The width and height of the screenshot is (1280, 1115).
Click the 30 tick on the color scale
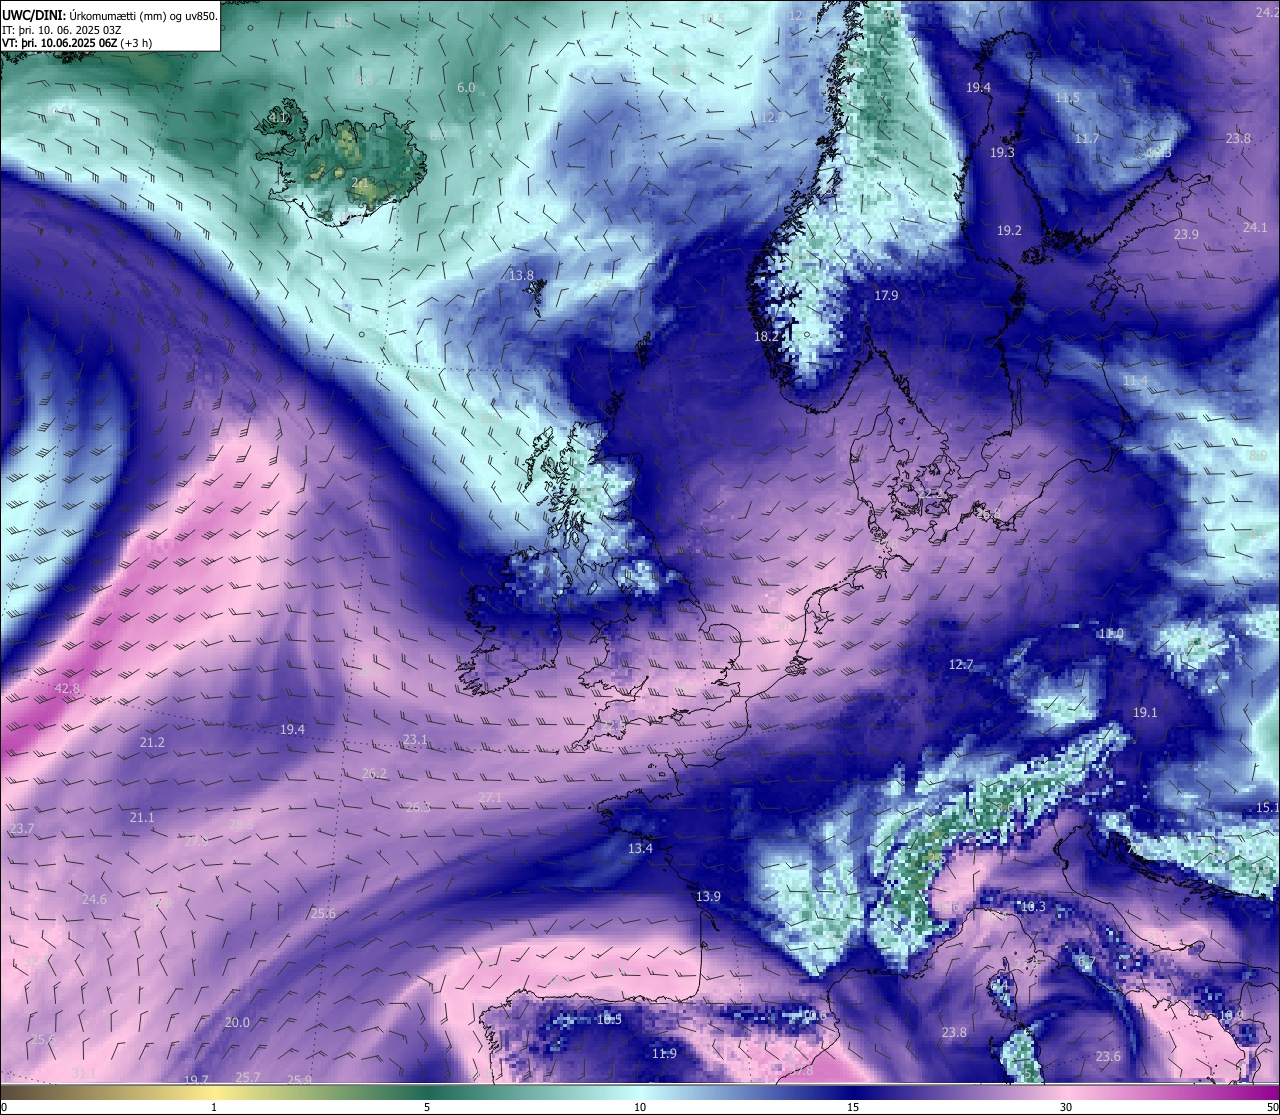[1066, 1107]
